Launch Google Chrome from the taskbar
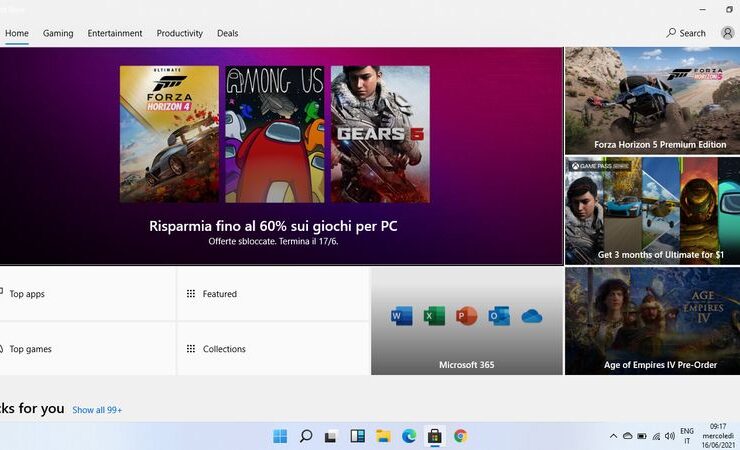This screenshot has width=740, height=450. pyautogui.click(x=461, y=436)
